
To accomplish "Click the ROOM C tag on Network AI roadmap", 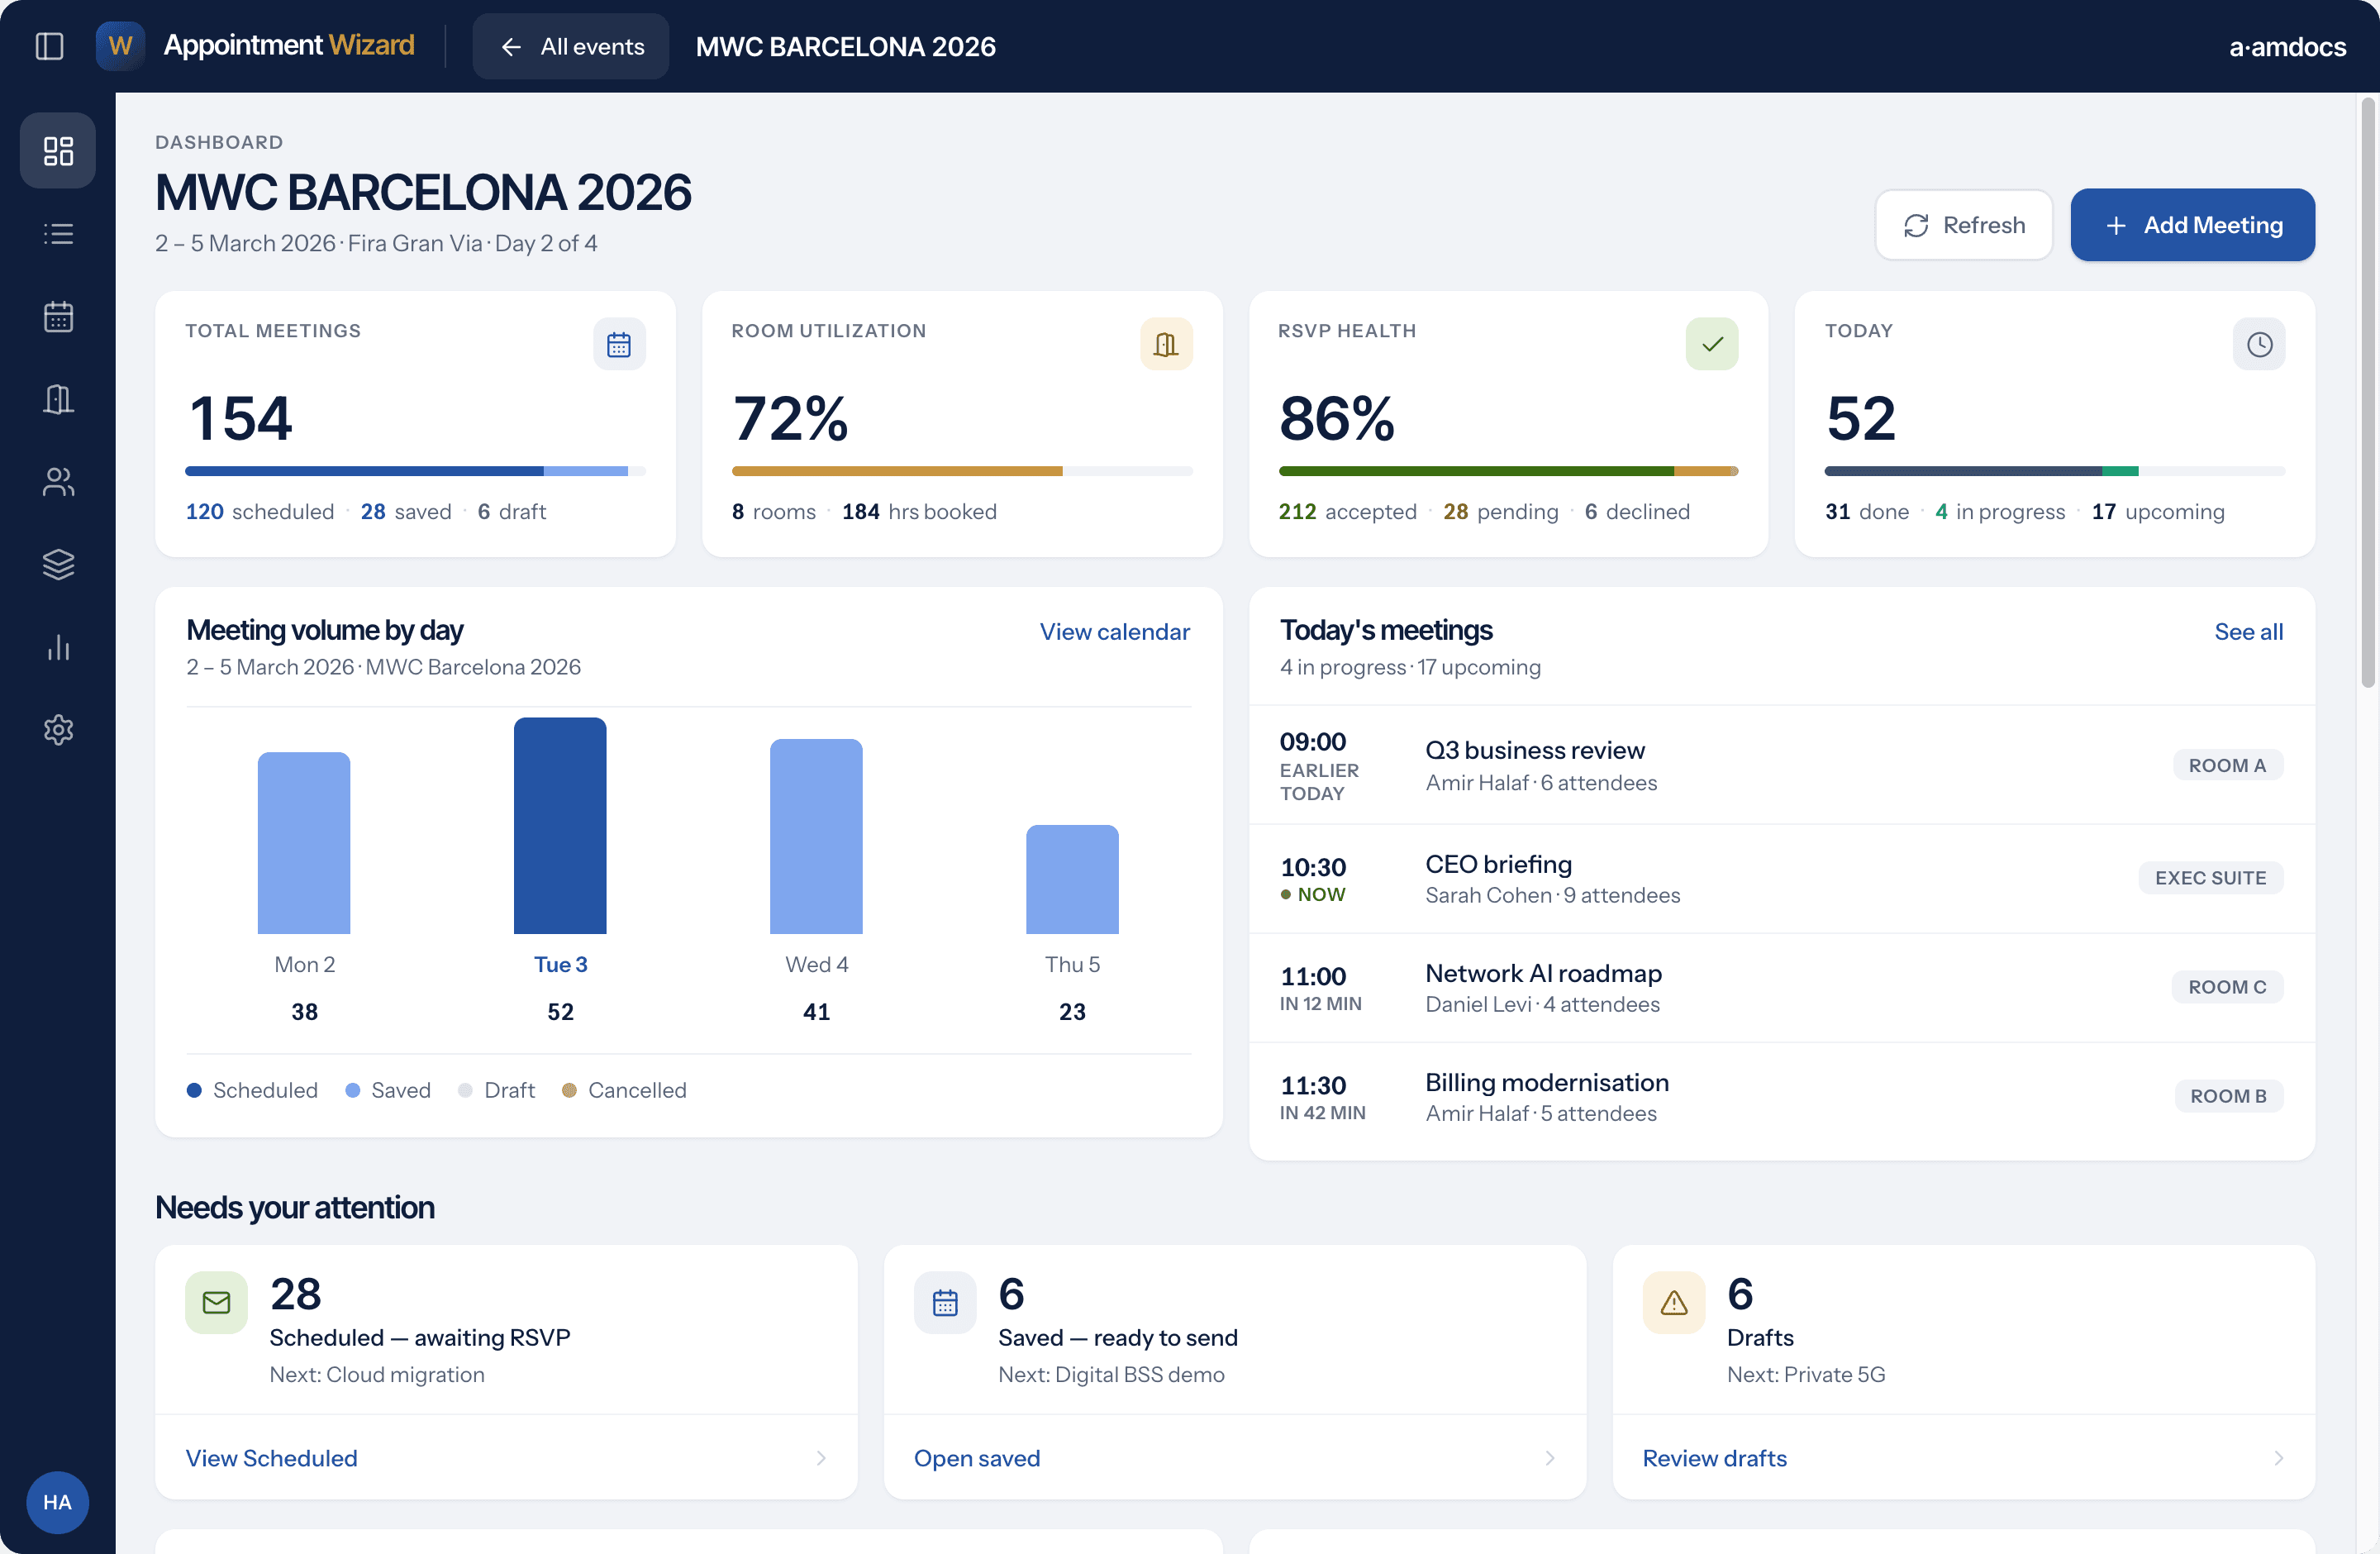I will tap(2228, 987).
